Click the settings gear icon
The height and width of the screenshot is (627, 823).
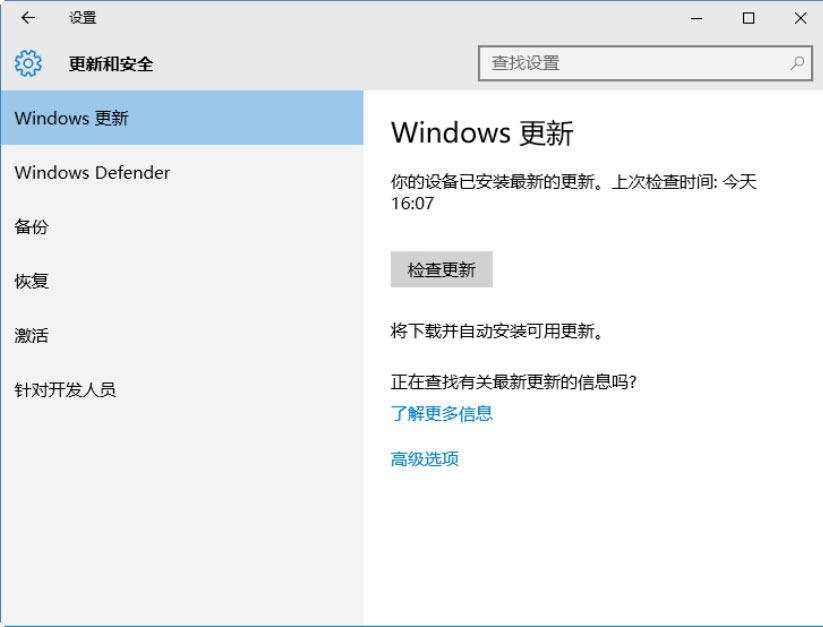click(28, 64)
